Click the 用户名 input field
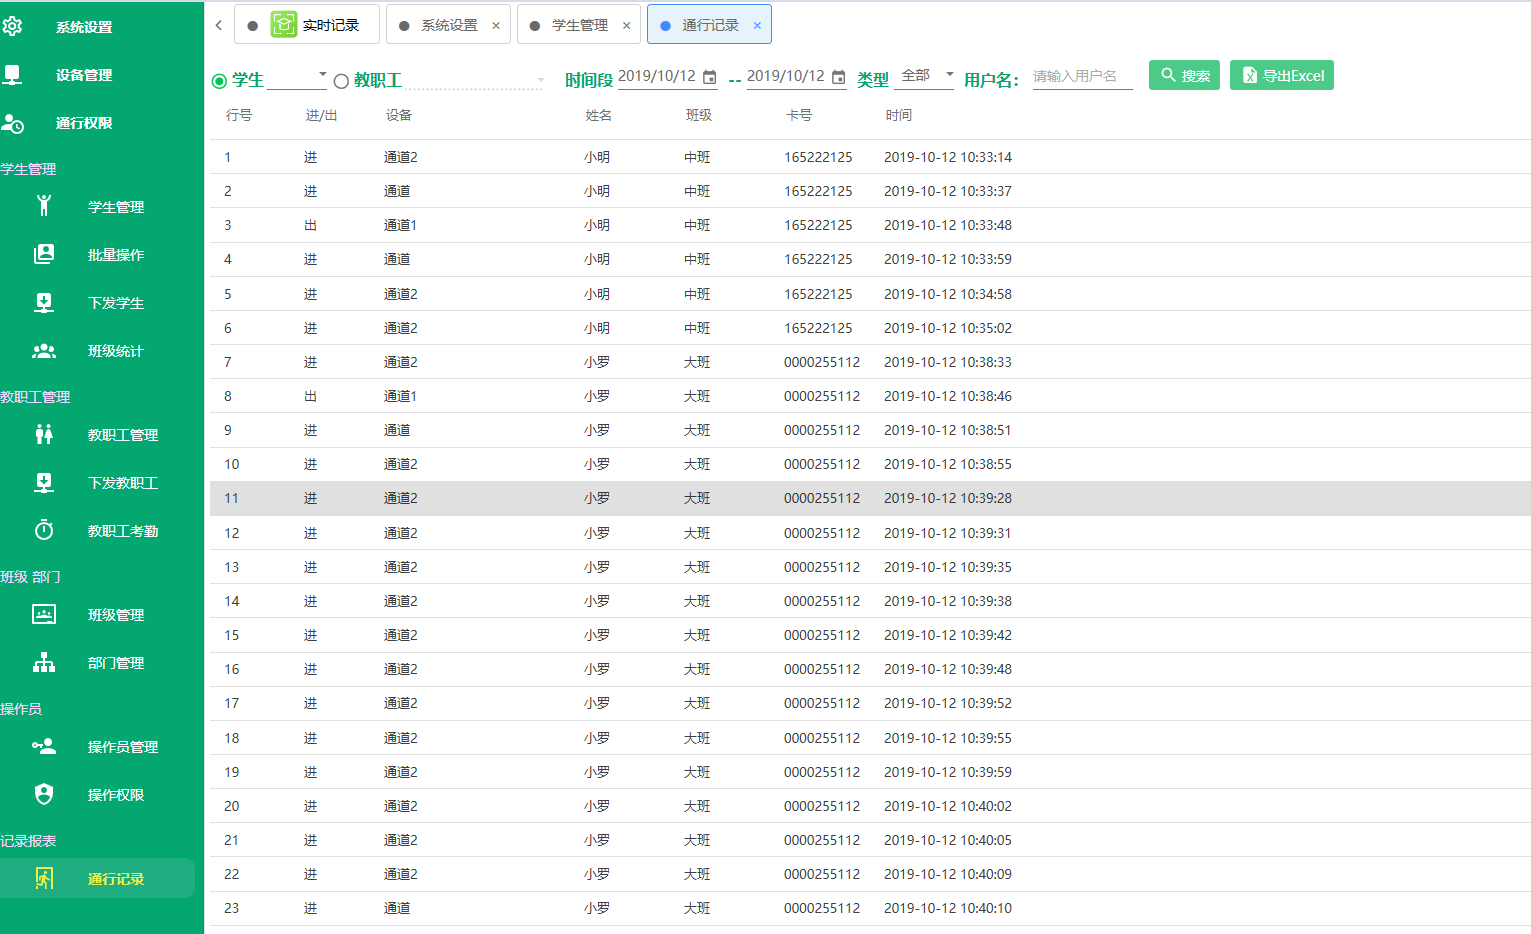1531x934 pixels. [1082, 76]
